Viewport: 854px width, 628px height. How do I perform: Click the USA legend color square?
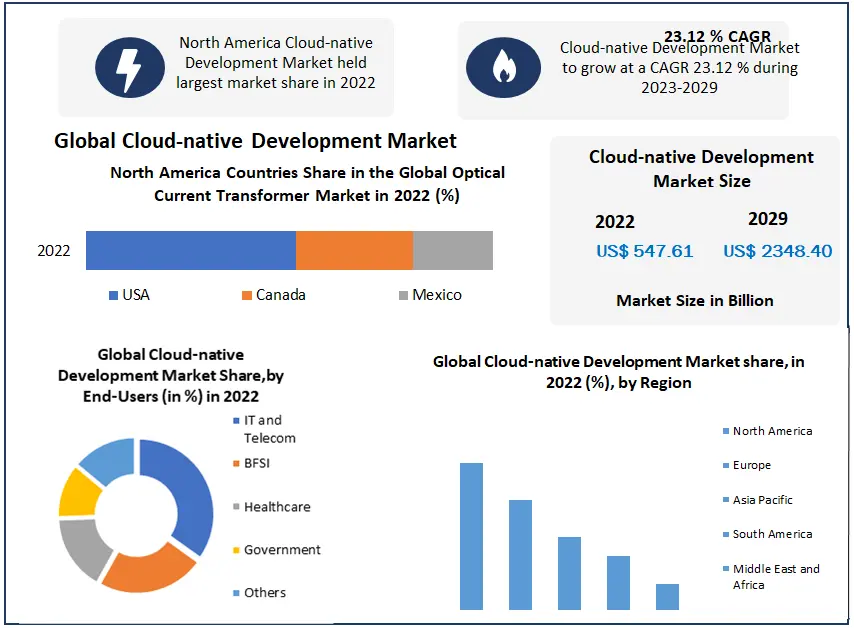[x=113, y=295]
